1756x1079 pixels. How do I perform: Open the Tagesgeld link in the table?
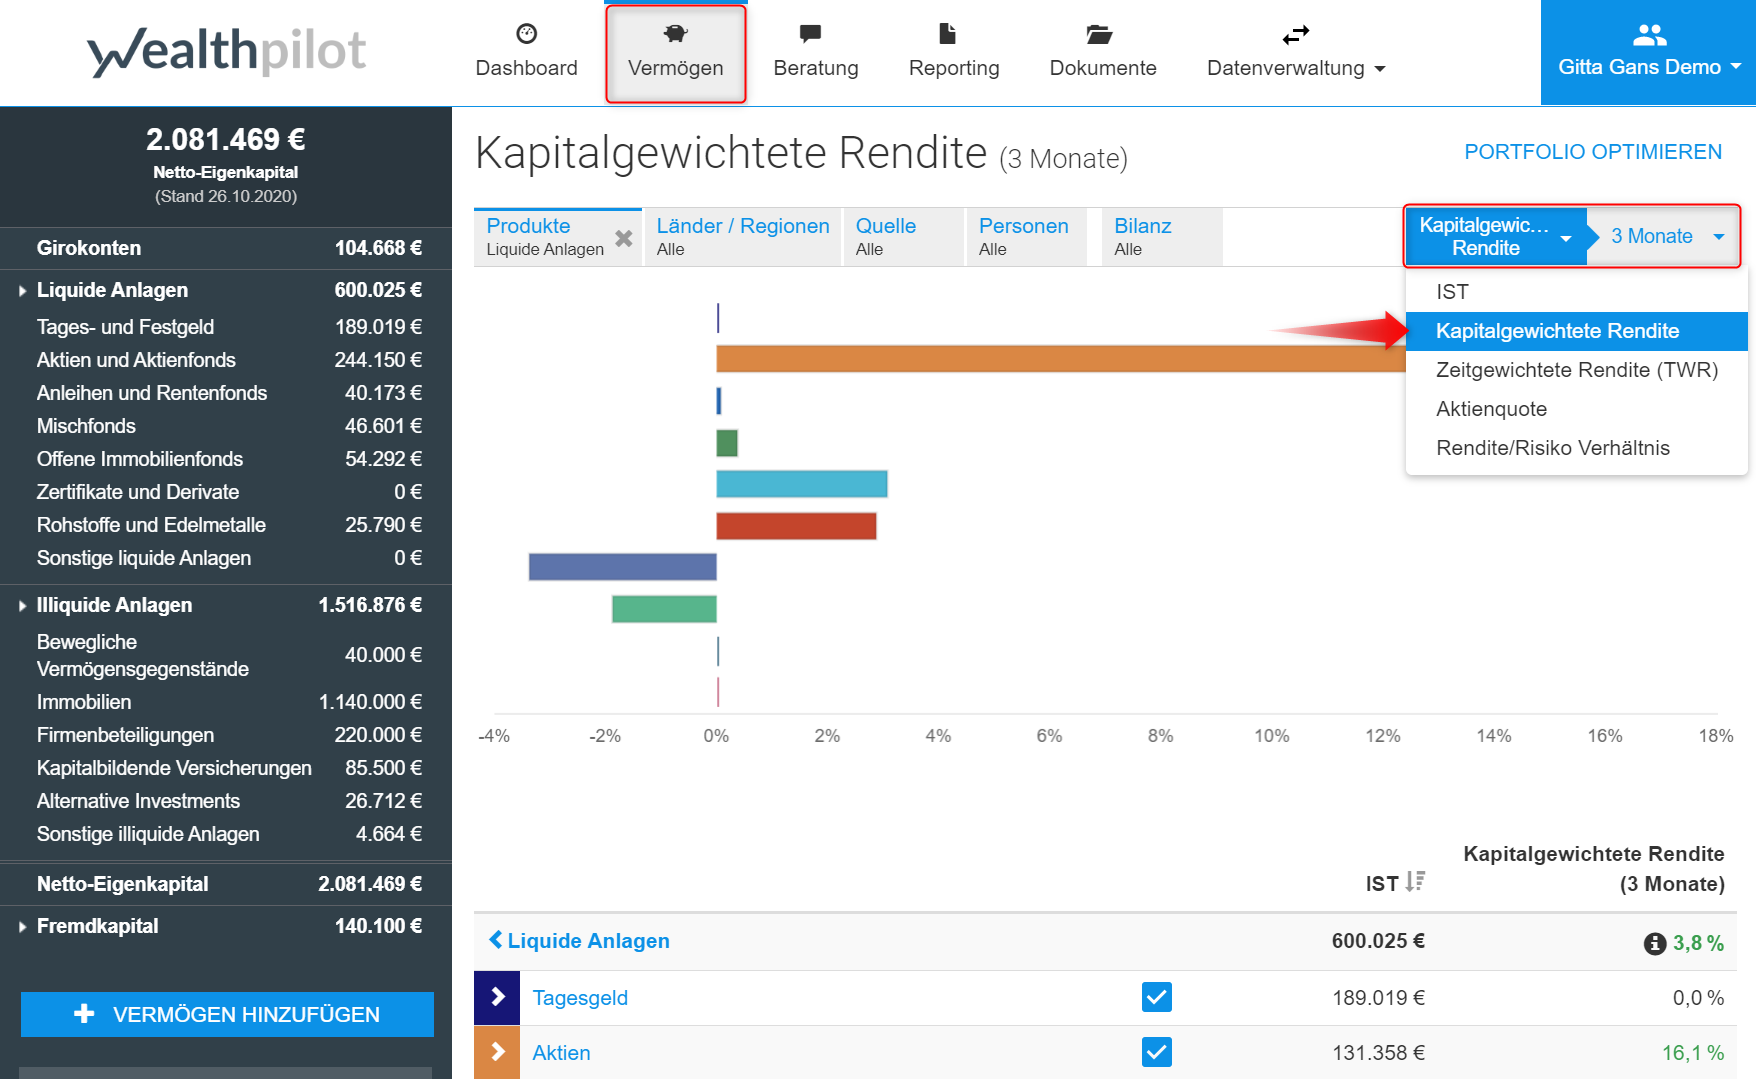point(580,998)
